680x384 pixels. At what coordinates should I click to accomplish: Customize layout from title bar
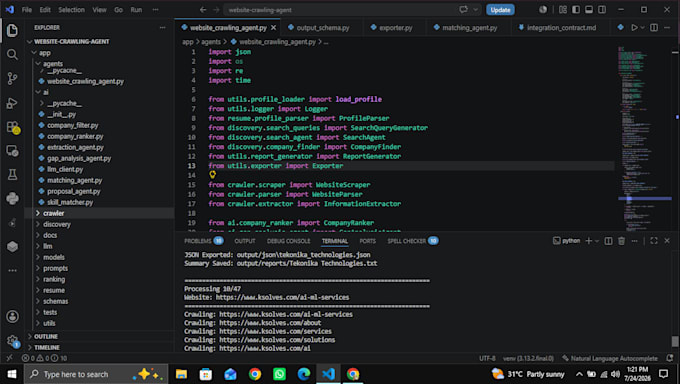pyautogui.click(x=563, y=10)
